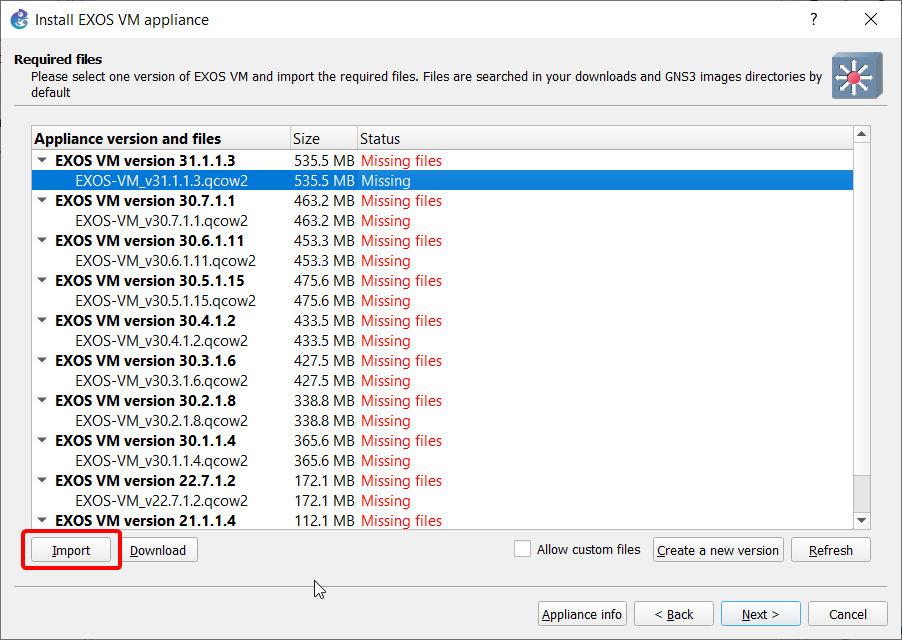Click the Appliance version and files header
This screenshot has width=902, height=640.
click(x=161, y=139)
